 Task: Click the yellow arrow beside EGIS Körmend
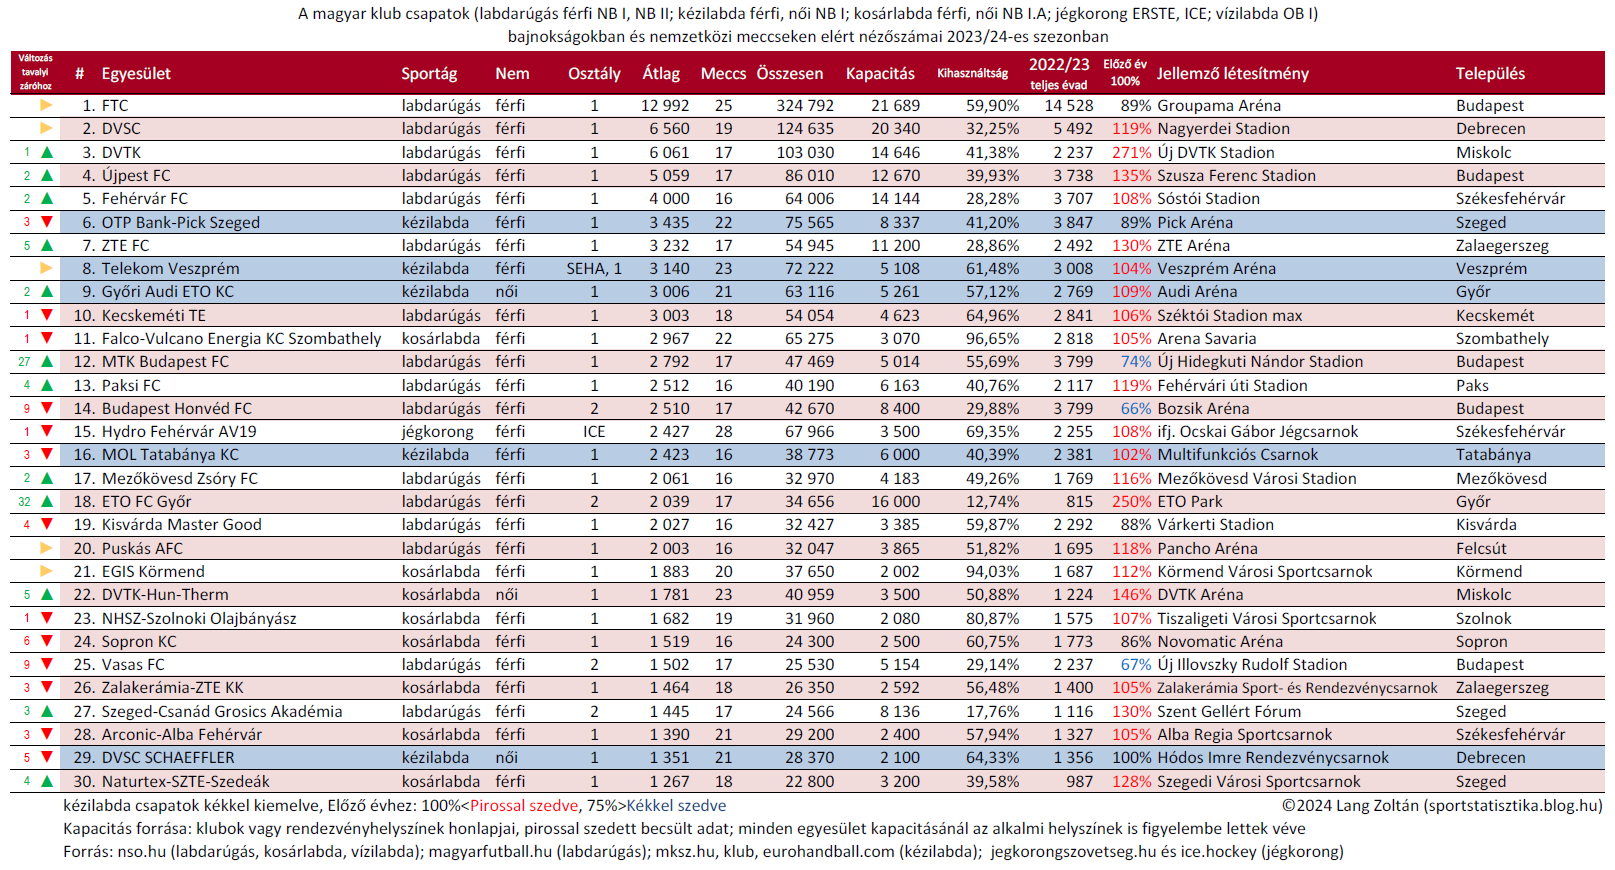point(46,571)
